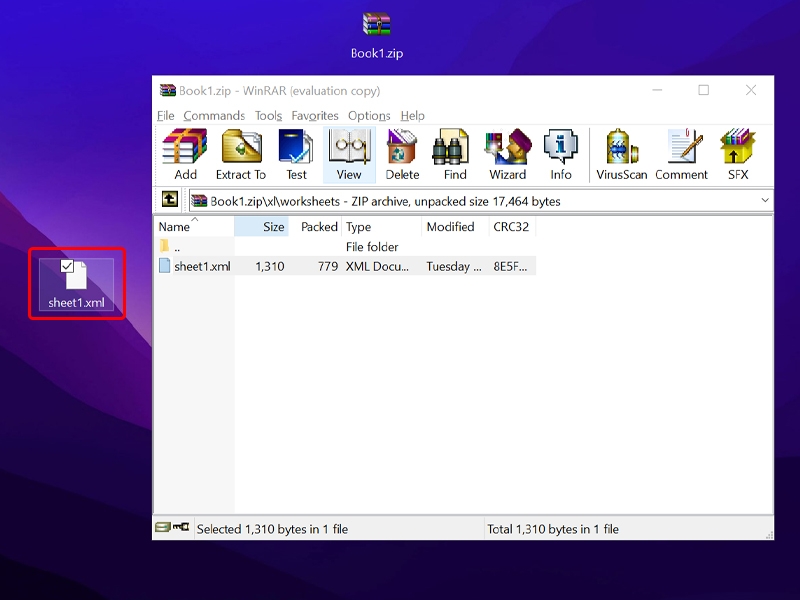The height and width of the screenshot is (600, 800).
Task: Select sheet1.xml in the archive list
Action: click(201, 267)
